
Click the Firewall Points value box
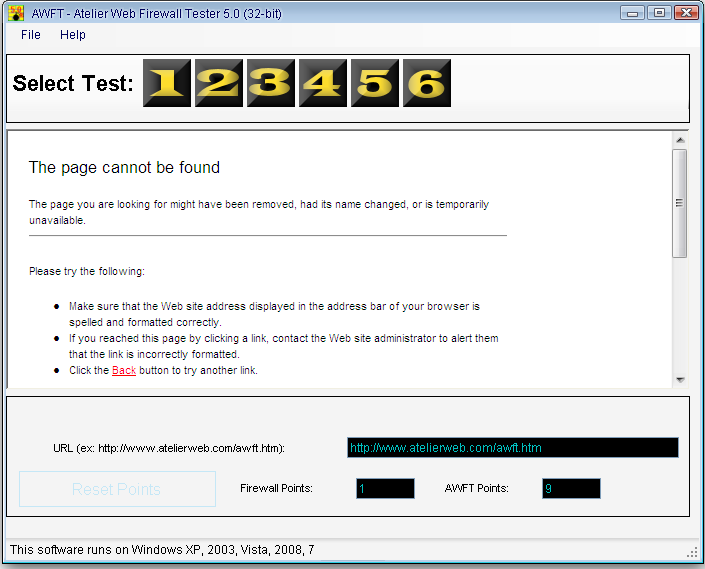tap(385, 489)
